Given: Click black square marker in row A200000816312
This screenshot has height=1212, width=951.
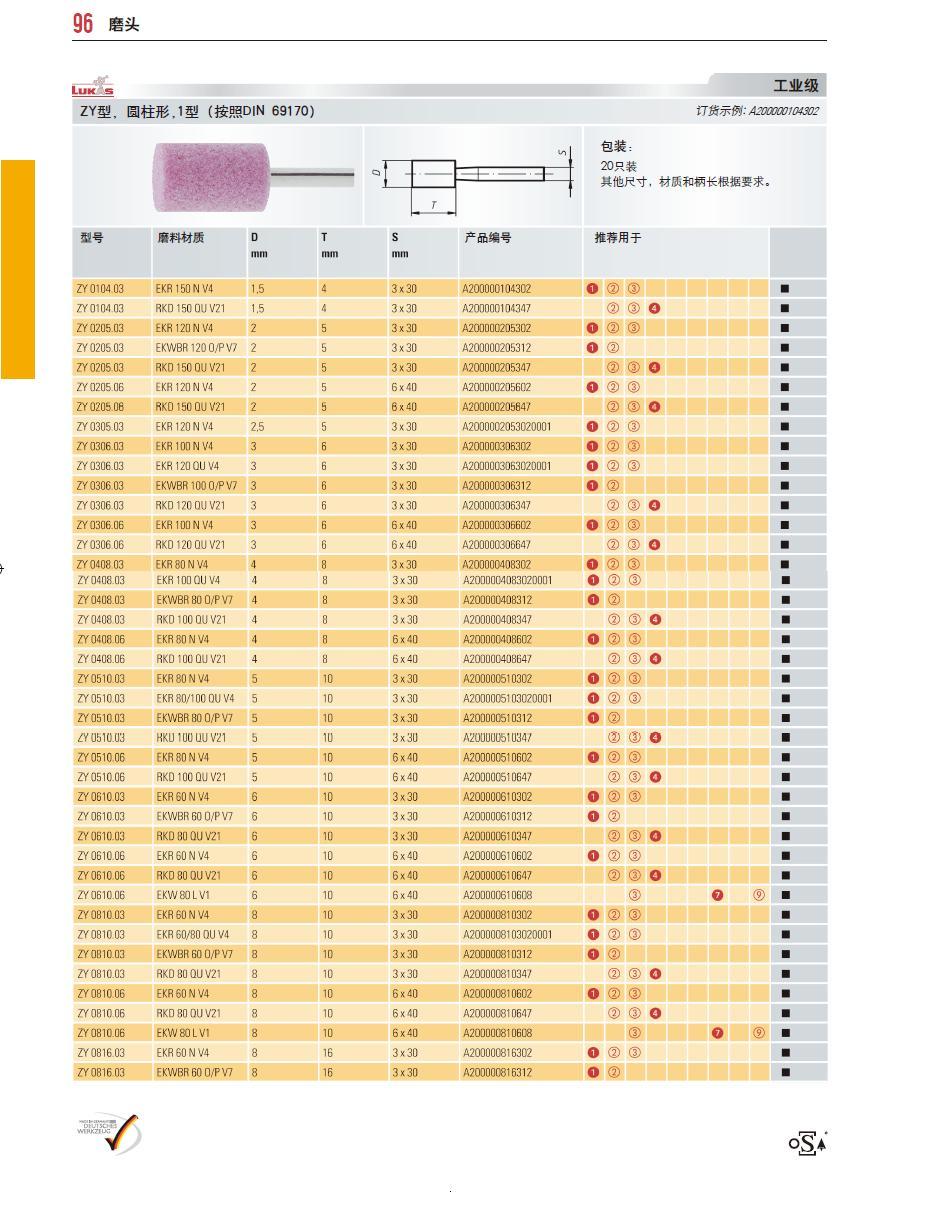Looking at the screenshot, I should (785, 1072).
